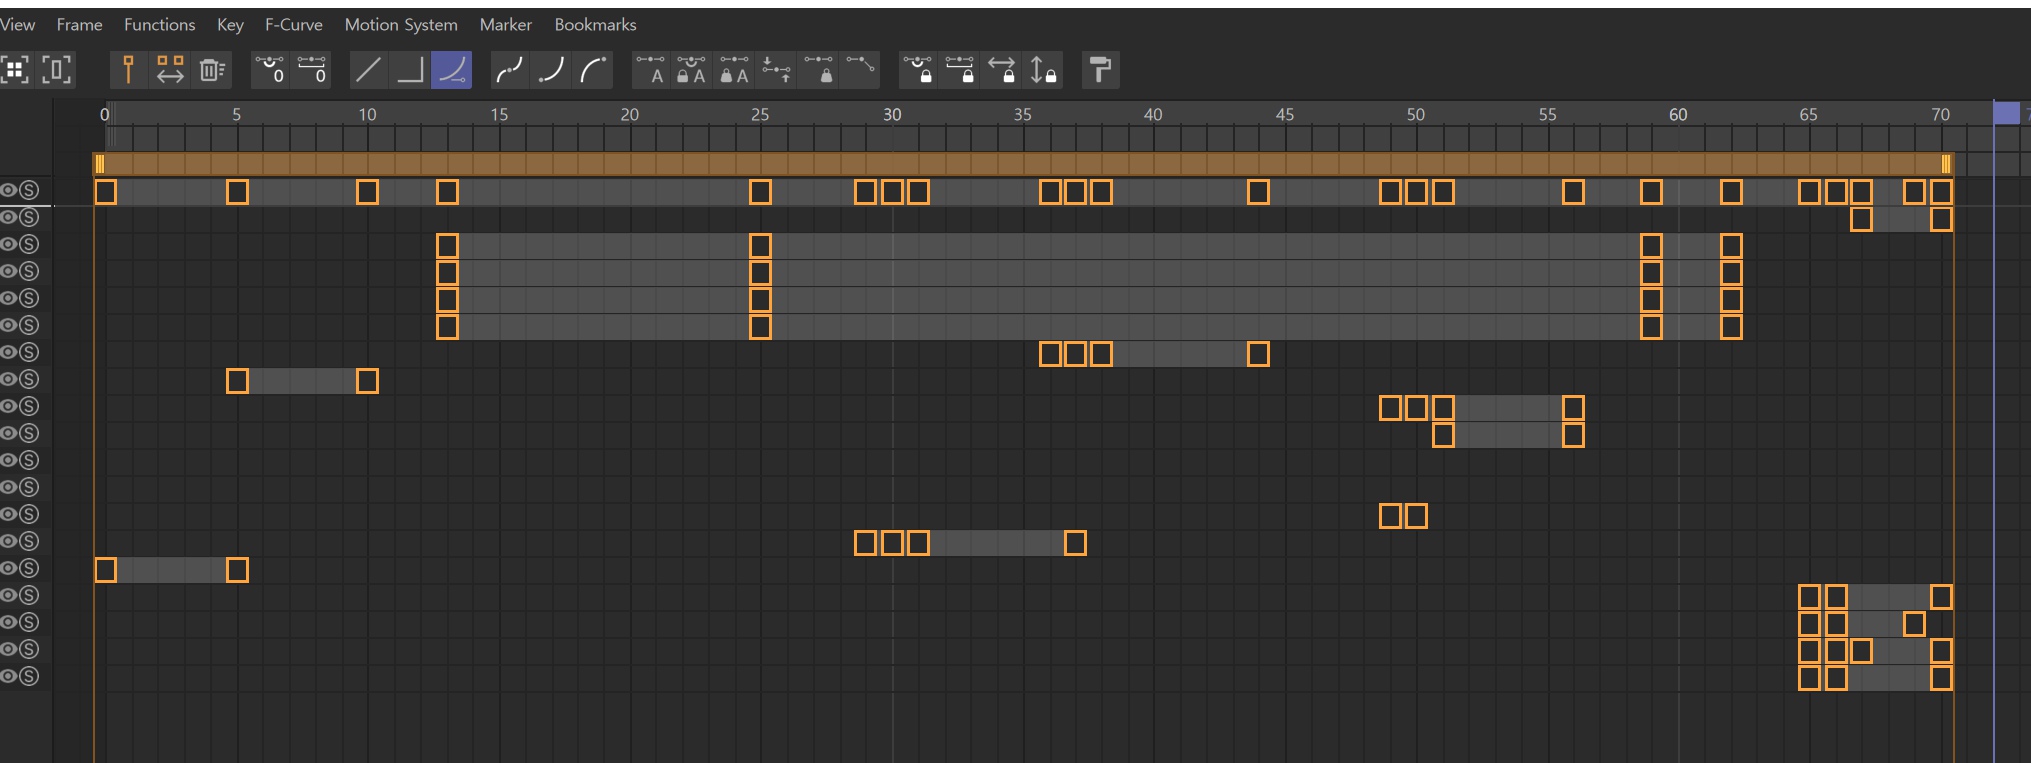Select summary keyframe at frame 44
This screenshot has width=2031, height=763.
(x=1258, y=192)
